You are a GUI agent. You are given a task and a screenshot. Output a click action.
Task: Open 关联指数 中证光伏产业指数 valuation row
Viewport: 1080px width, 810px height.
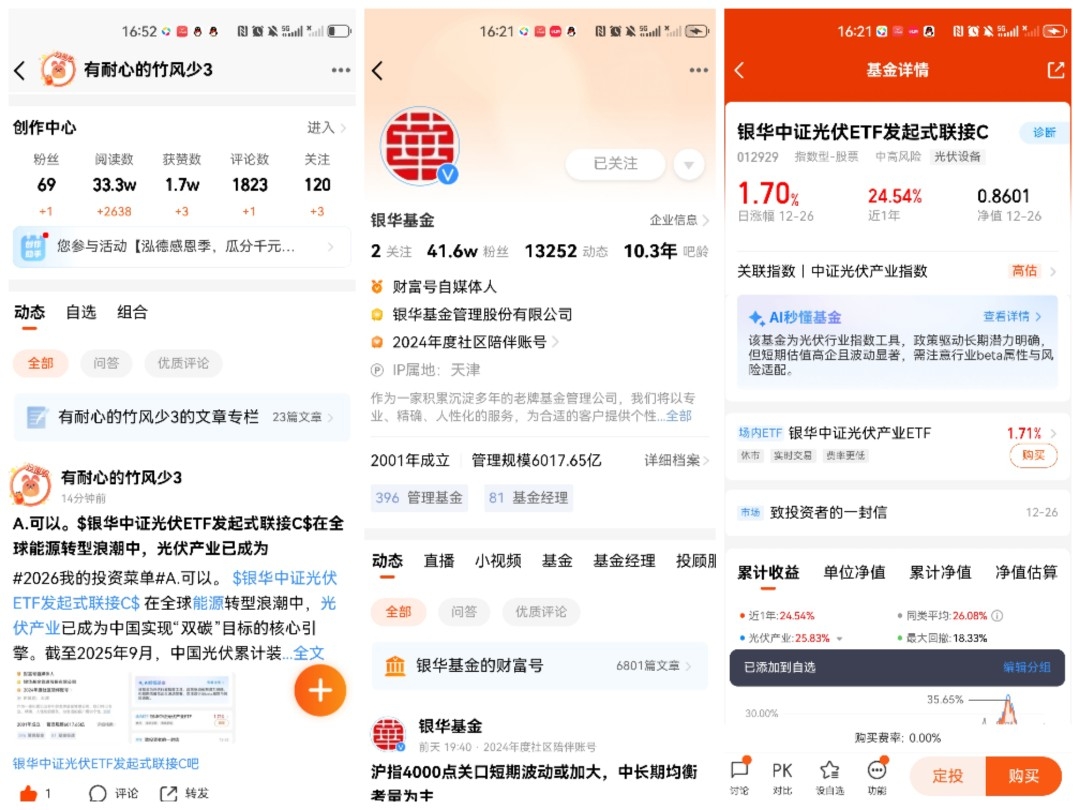[x=897, y=271]
